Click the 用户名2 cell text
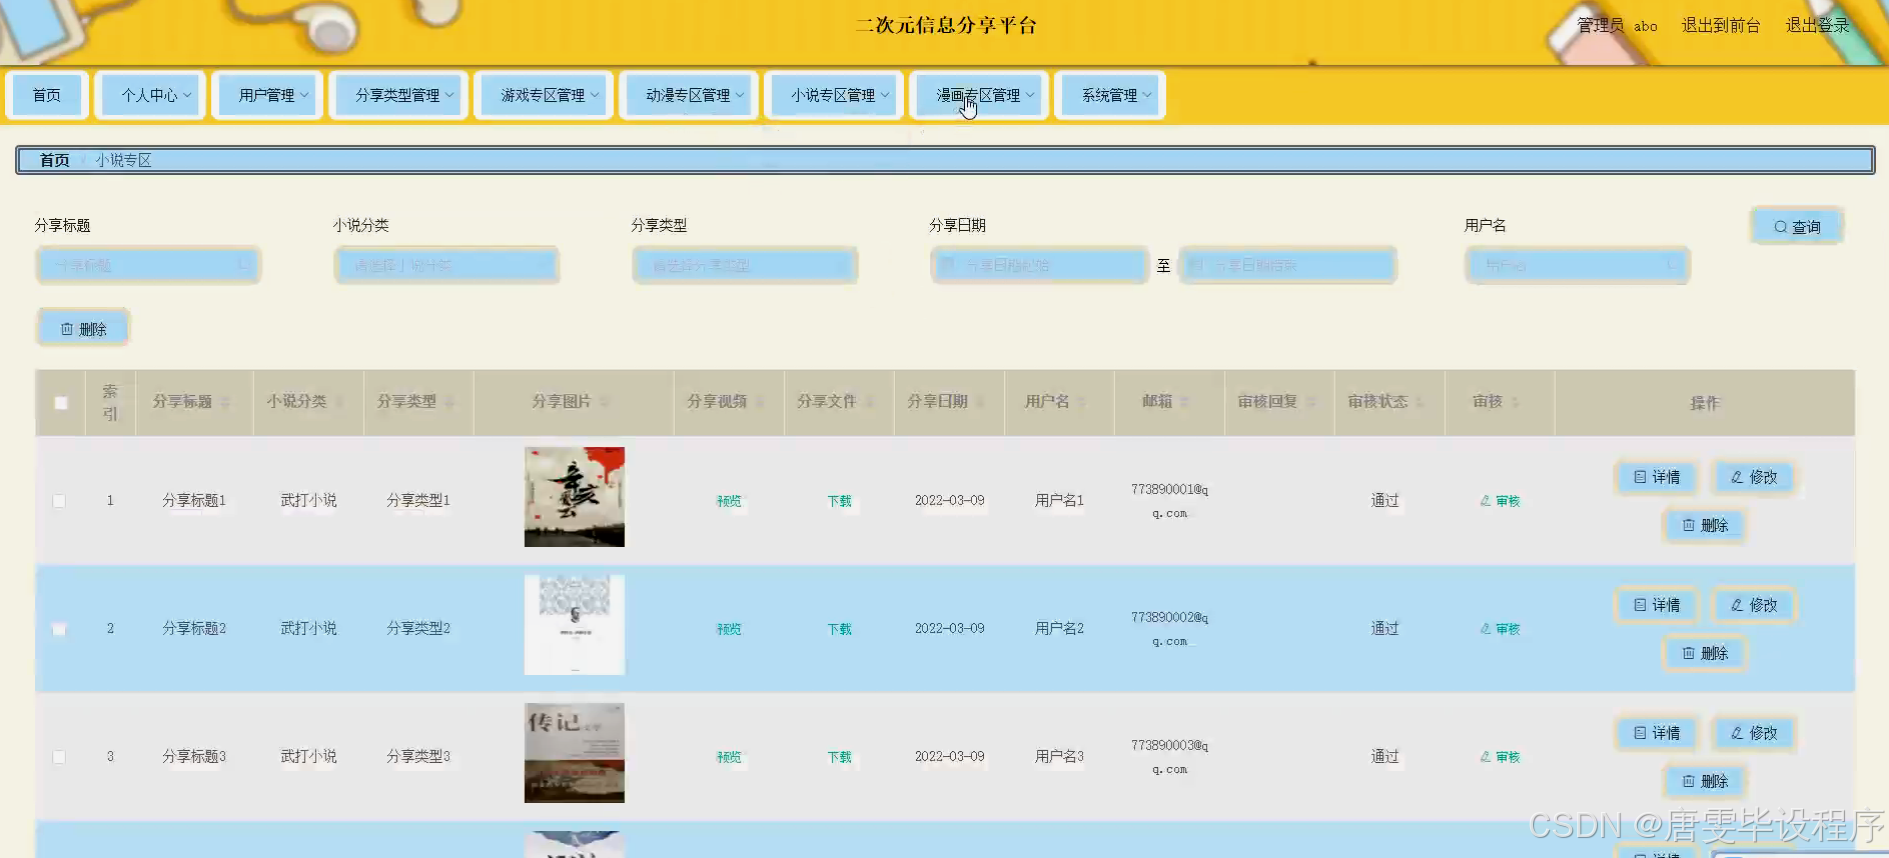Viewport: 1889px width, 858px height. coord(1059,628)
